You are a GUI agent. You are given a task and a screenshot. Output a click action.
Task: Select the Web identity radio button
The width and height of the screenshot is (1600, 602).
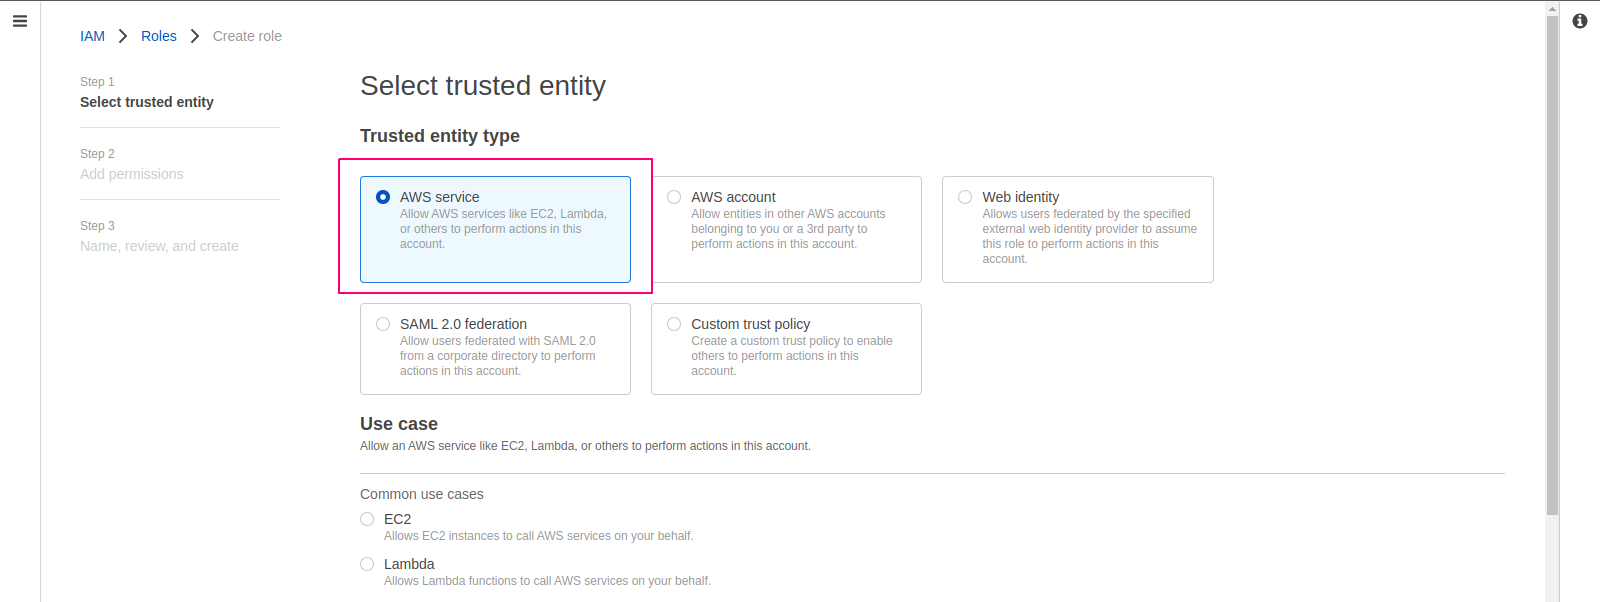click(965, 197)
